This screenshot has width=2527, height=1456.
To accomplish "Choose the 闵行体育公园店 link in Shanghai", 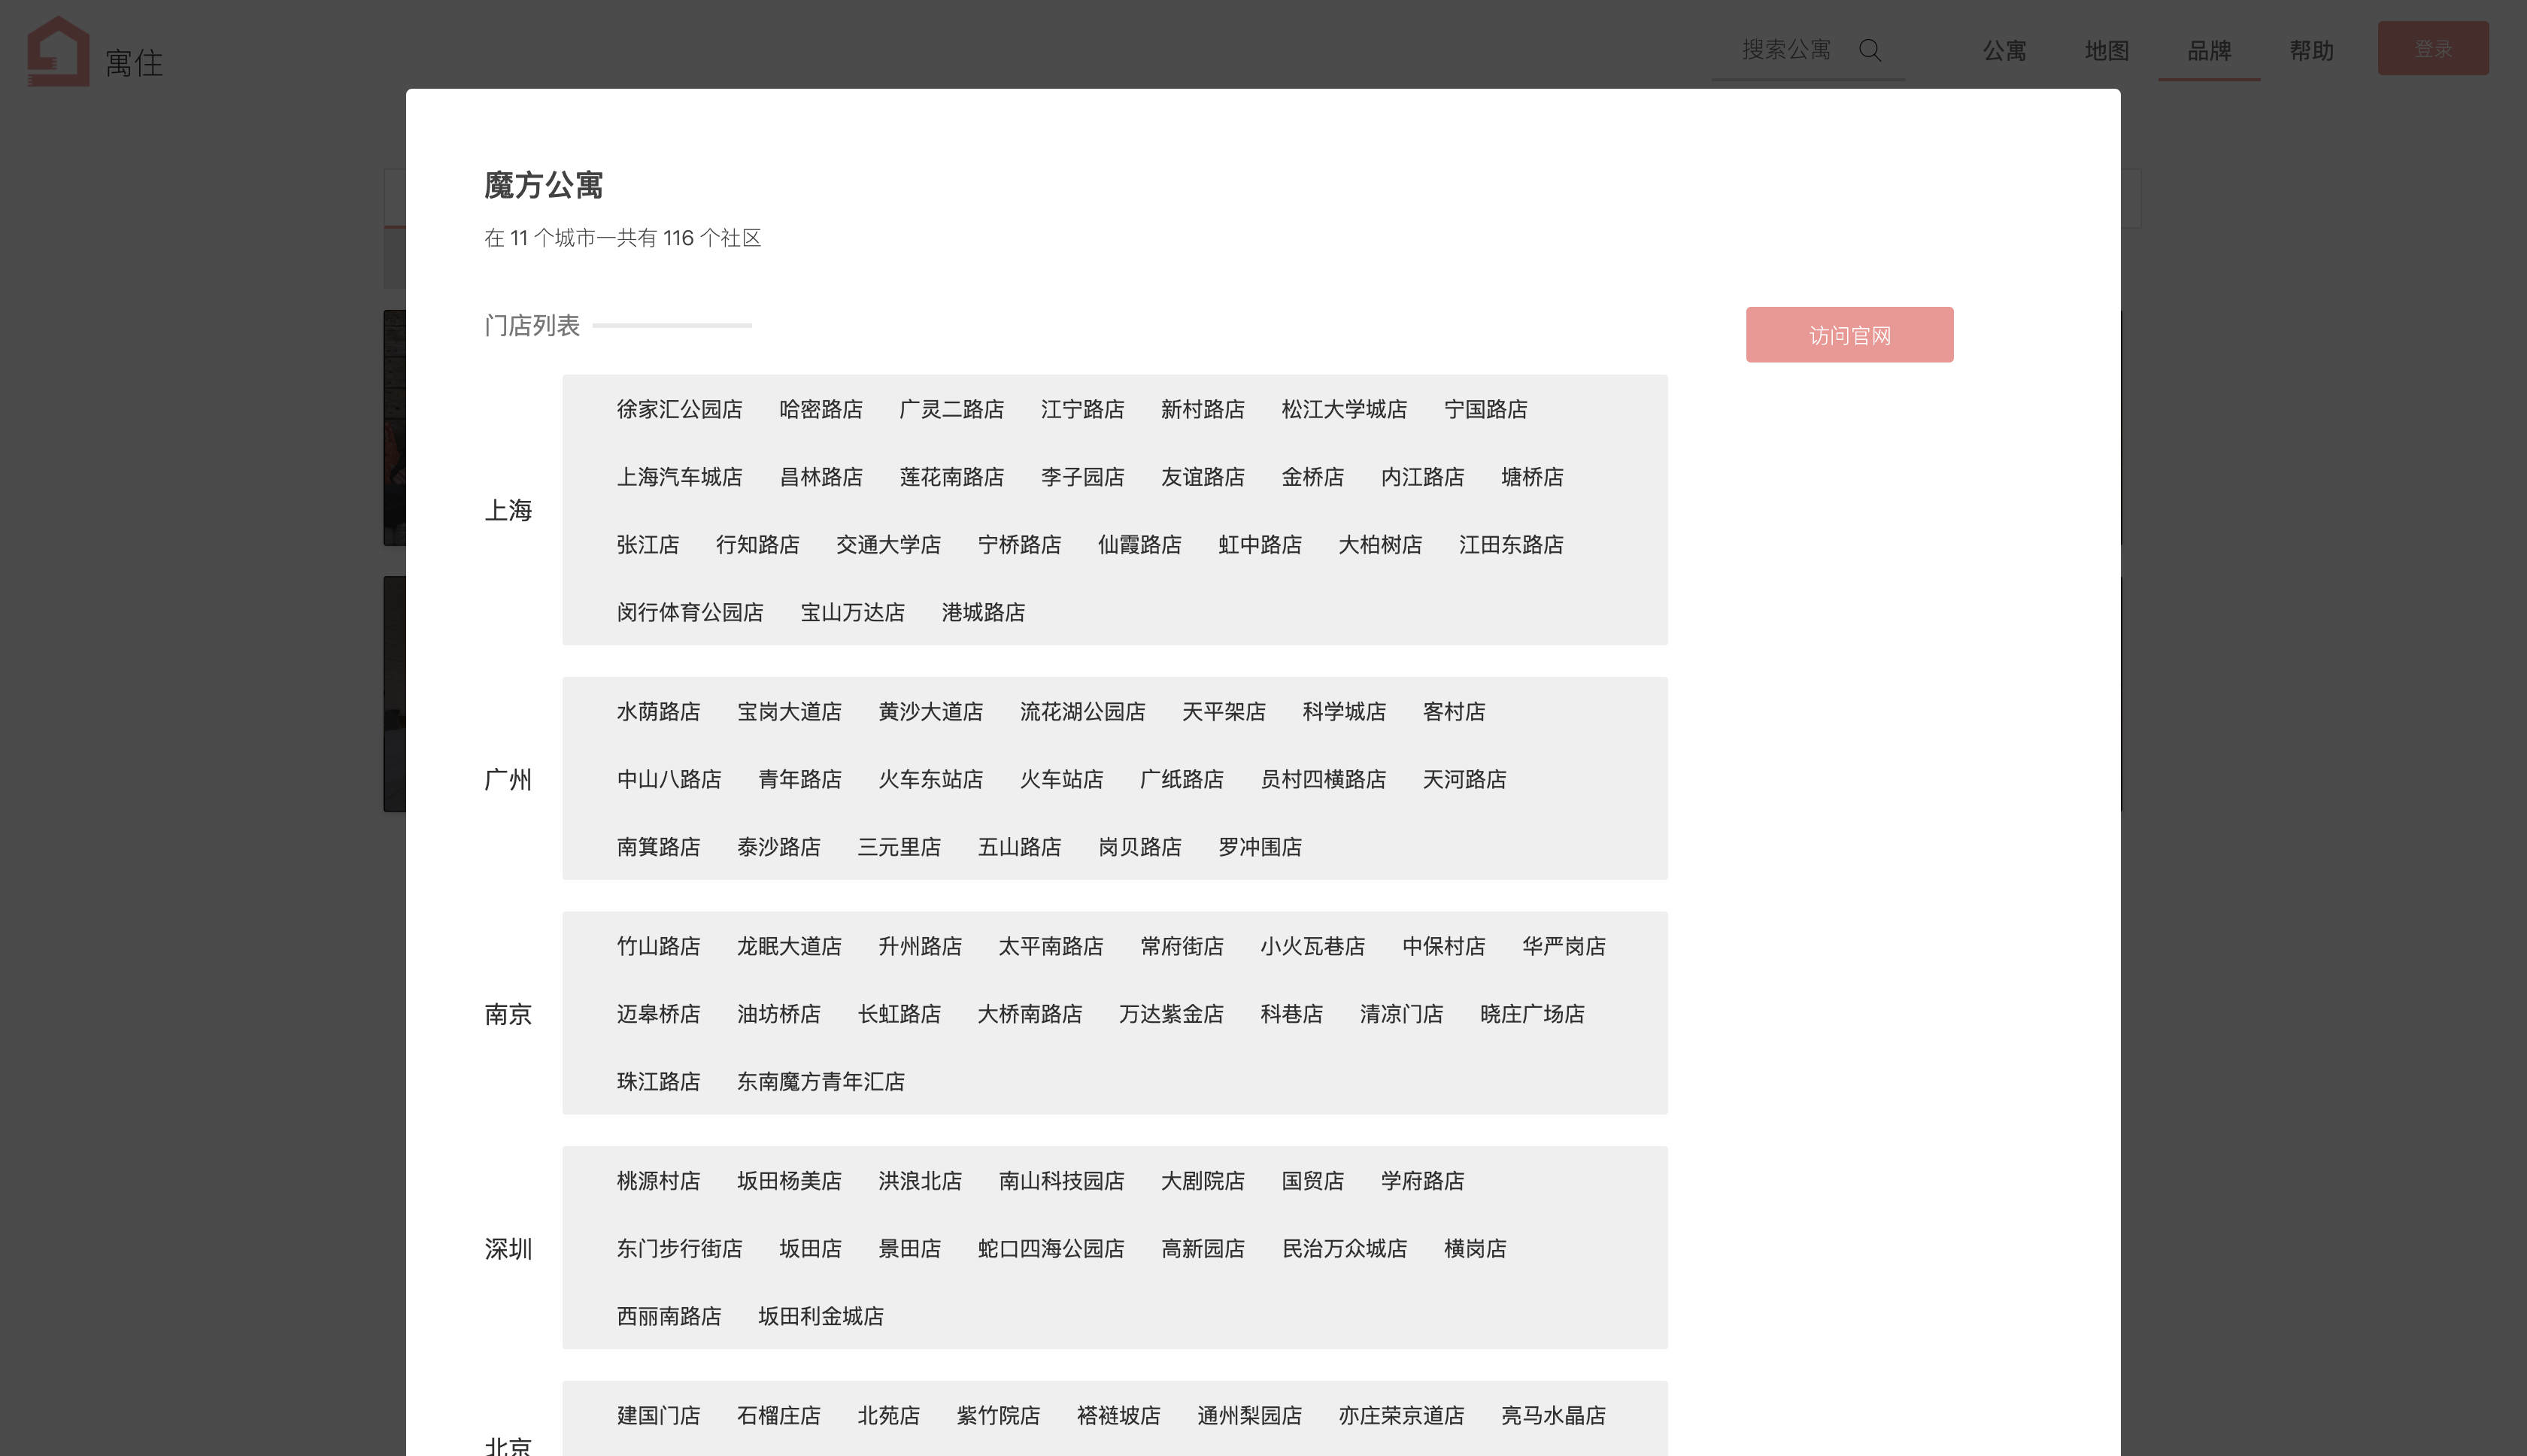I will click(689, 612).
